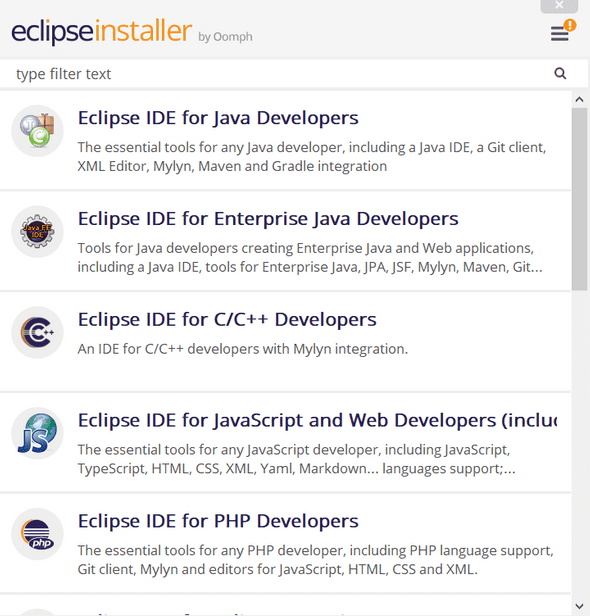Image resolution: width=590 pixels, height=616 pixels.
Task: Click the scrollbar up arrow
Action: (579, 99)
